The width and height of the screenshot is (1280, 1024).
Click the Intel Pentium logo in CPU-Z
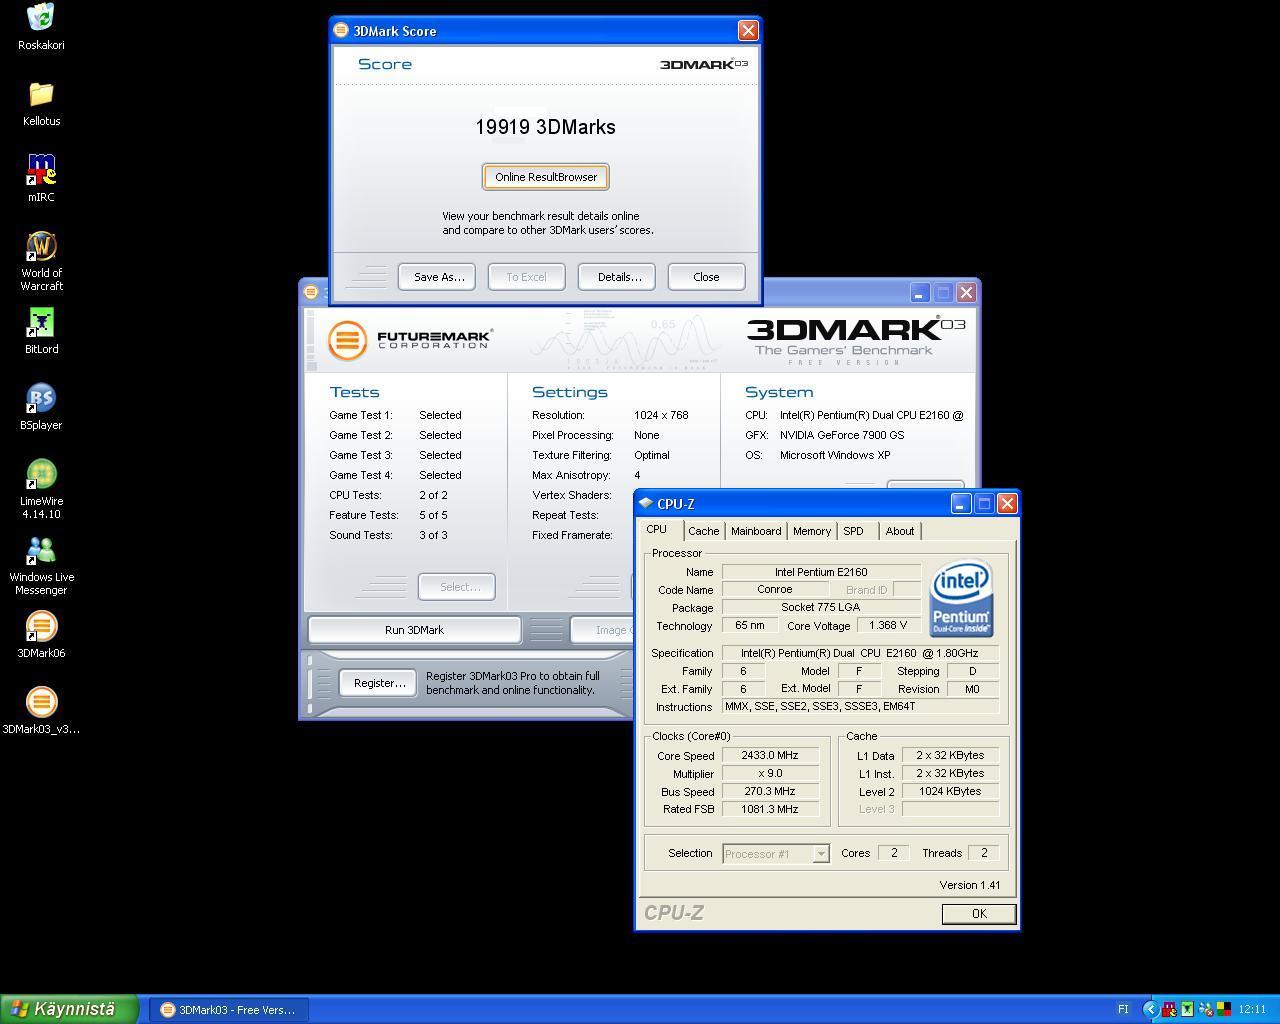pyautogui.click(x=961, y=598)
